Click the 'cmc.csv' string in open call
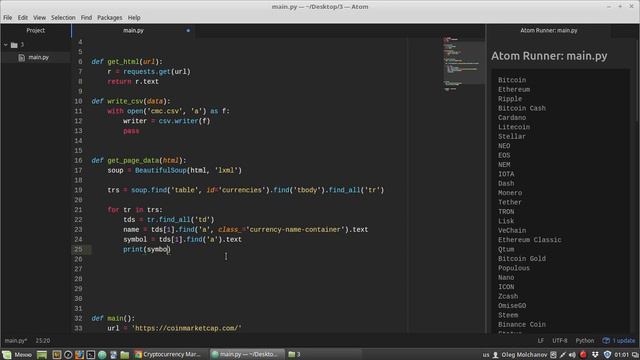 165,111
